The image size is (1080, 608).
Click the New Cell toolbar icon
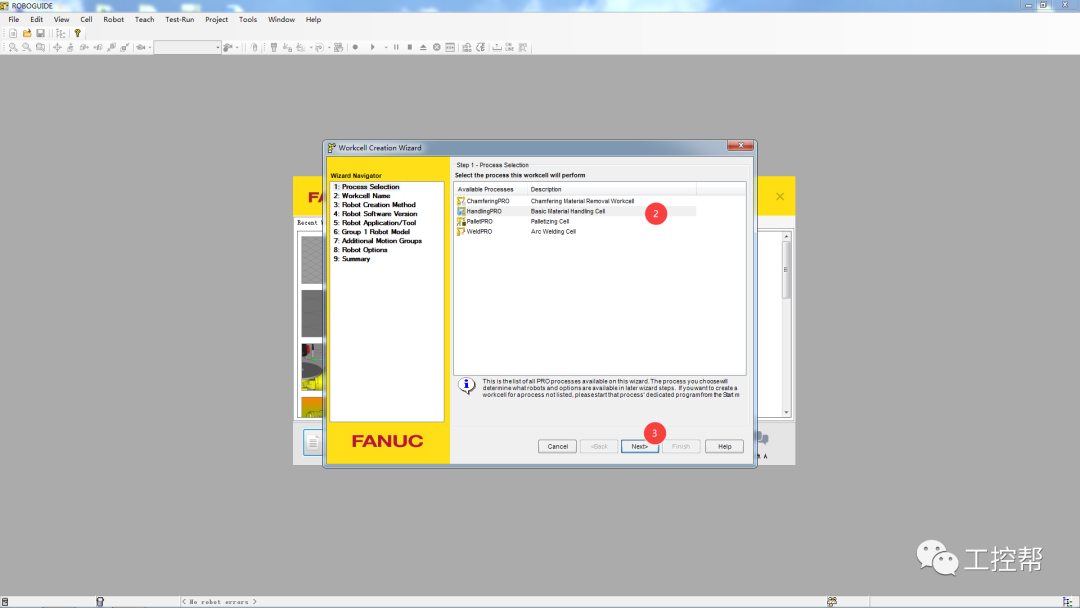click(x=13, y=33)
